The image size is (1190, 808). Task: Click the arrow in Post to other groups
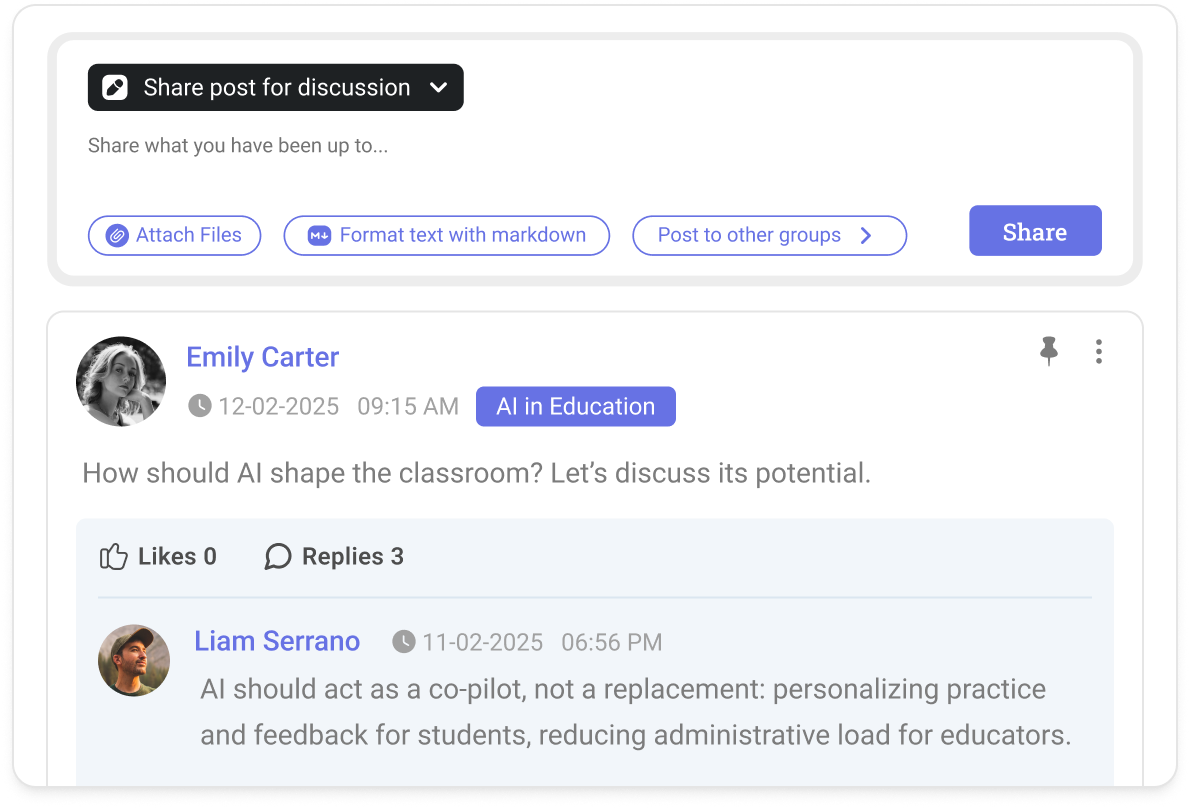tap(866, 236)
